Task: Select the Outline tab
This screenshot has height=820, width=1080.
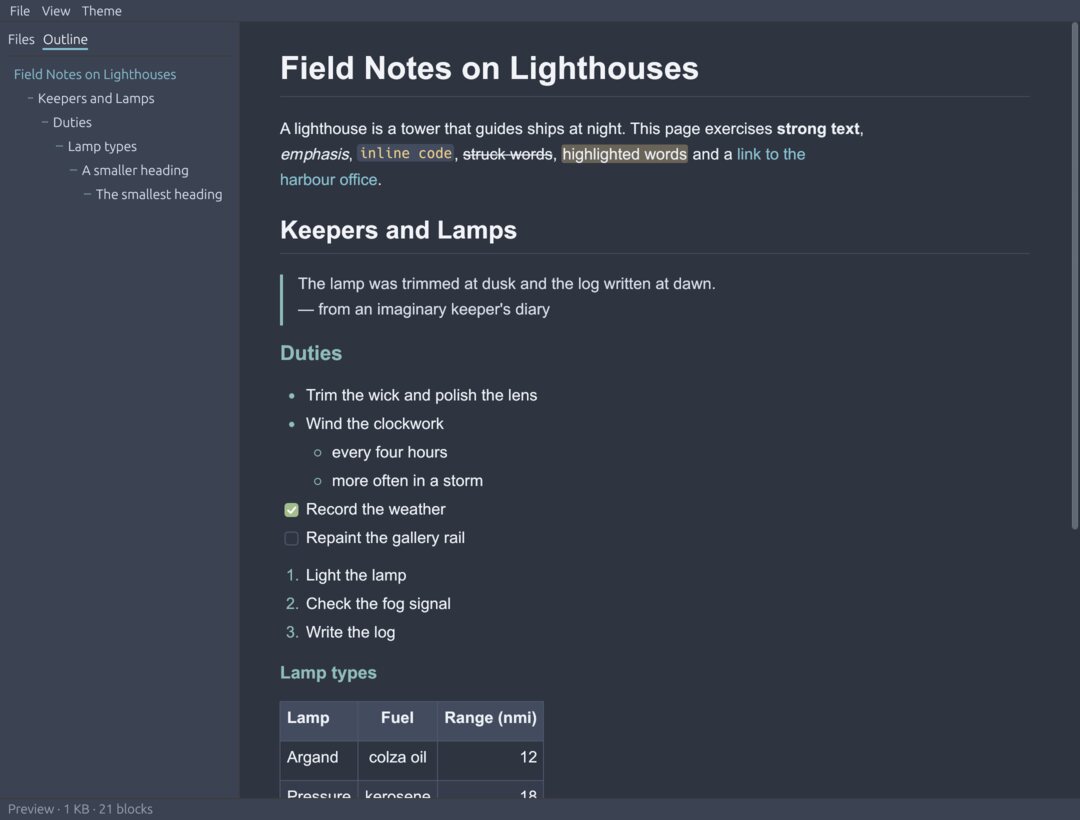Action: click(x=65, y=39)
